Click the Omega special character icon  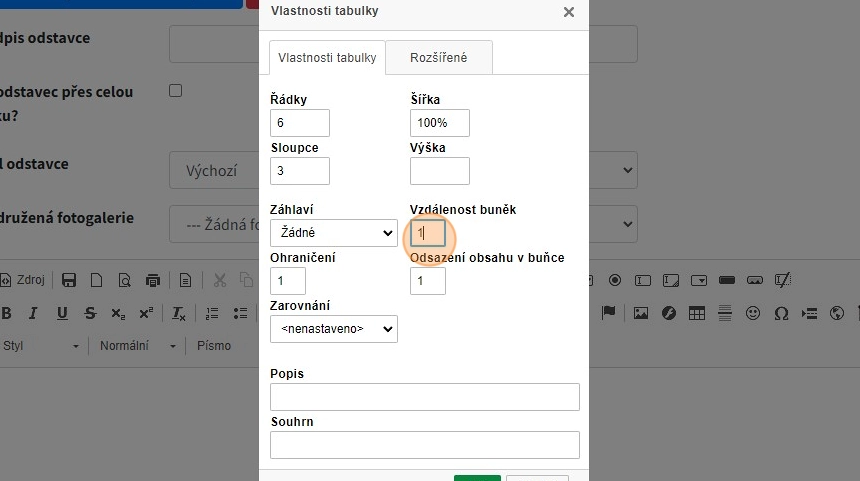(x=781, y=313)
